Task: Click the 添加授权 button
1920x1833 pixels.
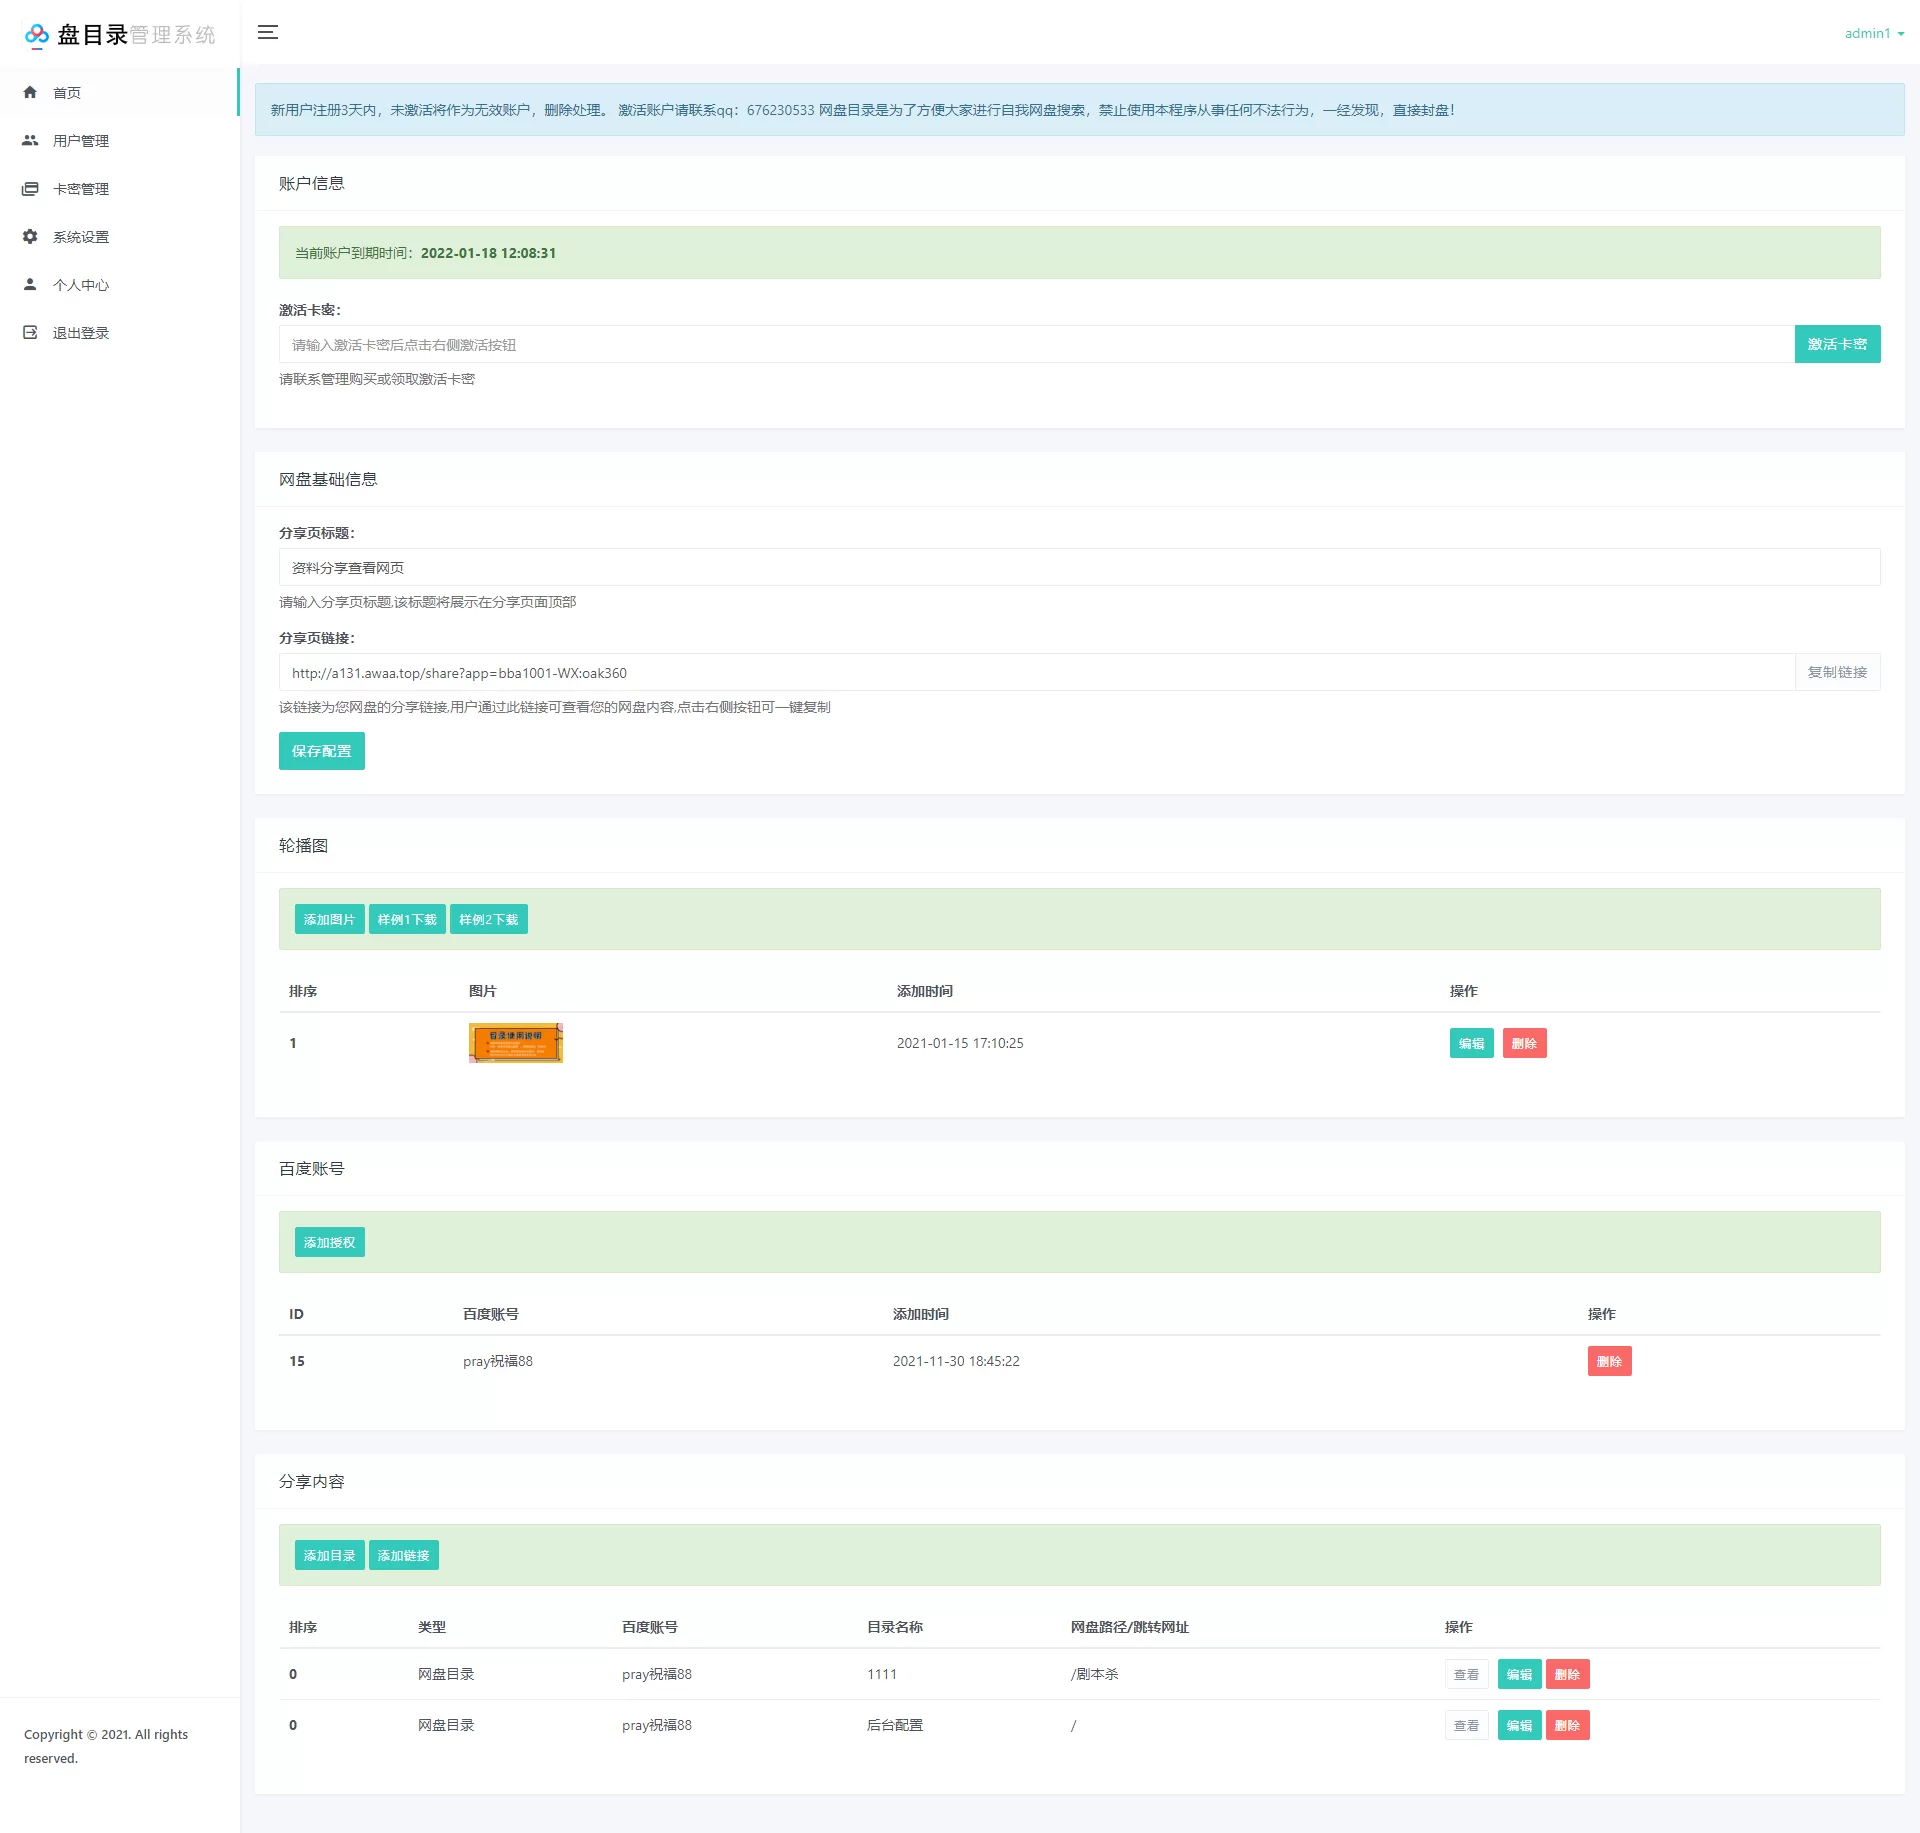Action: tap(329, 1242)
